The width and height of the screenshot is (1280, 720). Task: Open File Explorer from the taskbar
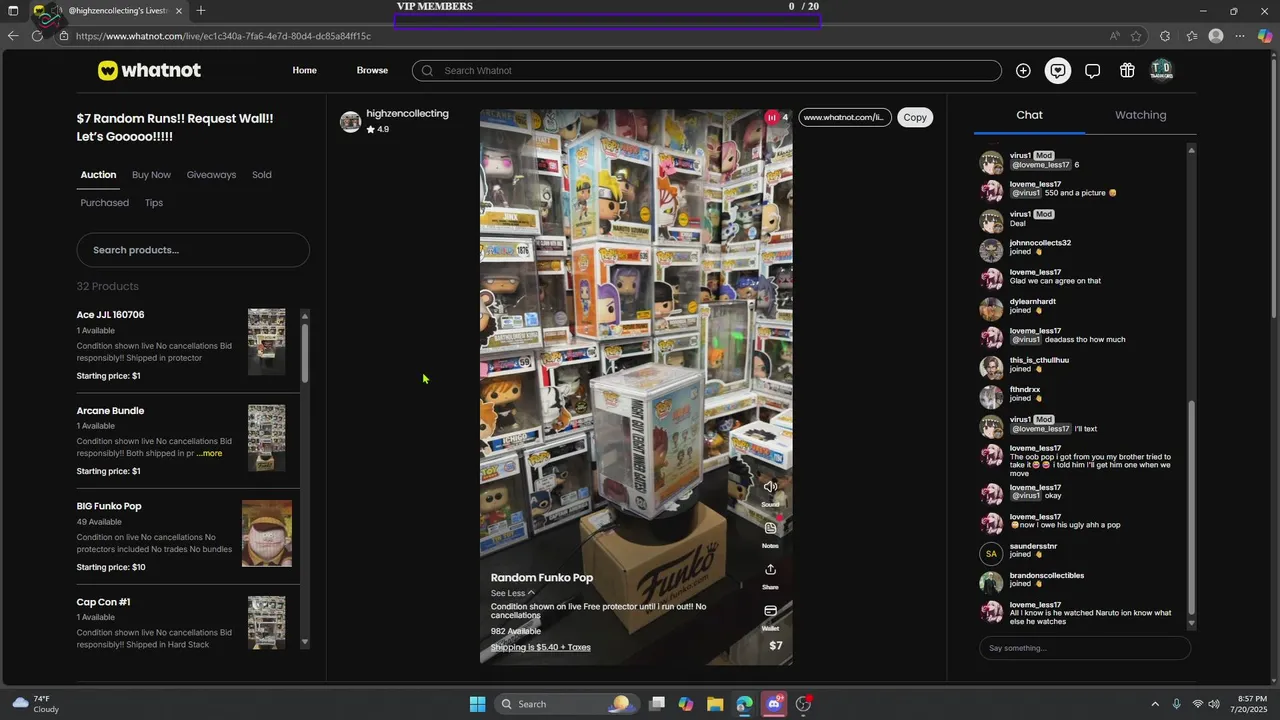click(x=715, y=704)
